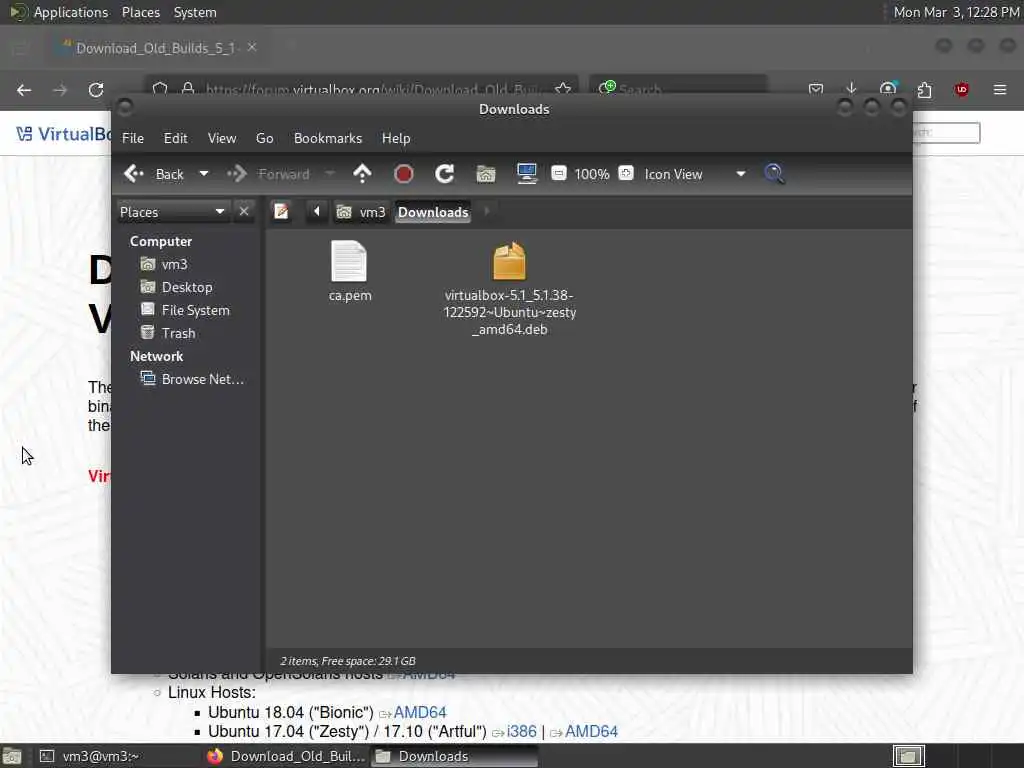Reset zoom via the 100% label

(x=592, y=174)
